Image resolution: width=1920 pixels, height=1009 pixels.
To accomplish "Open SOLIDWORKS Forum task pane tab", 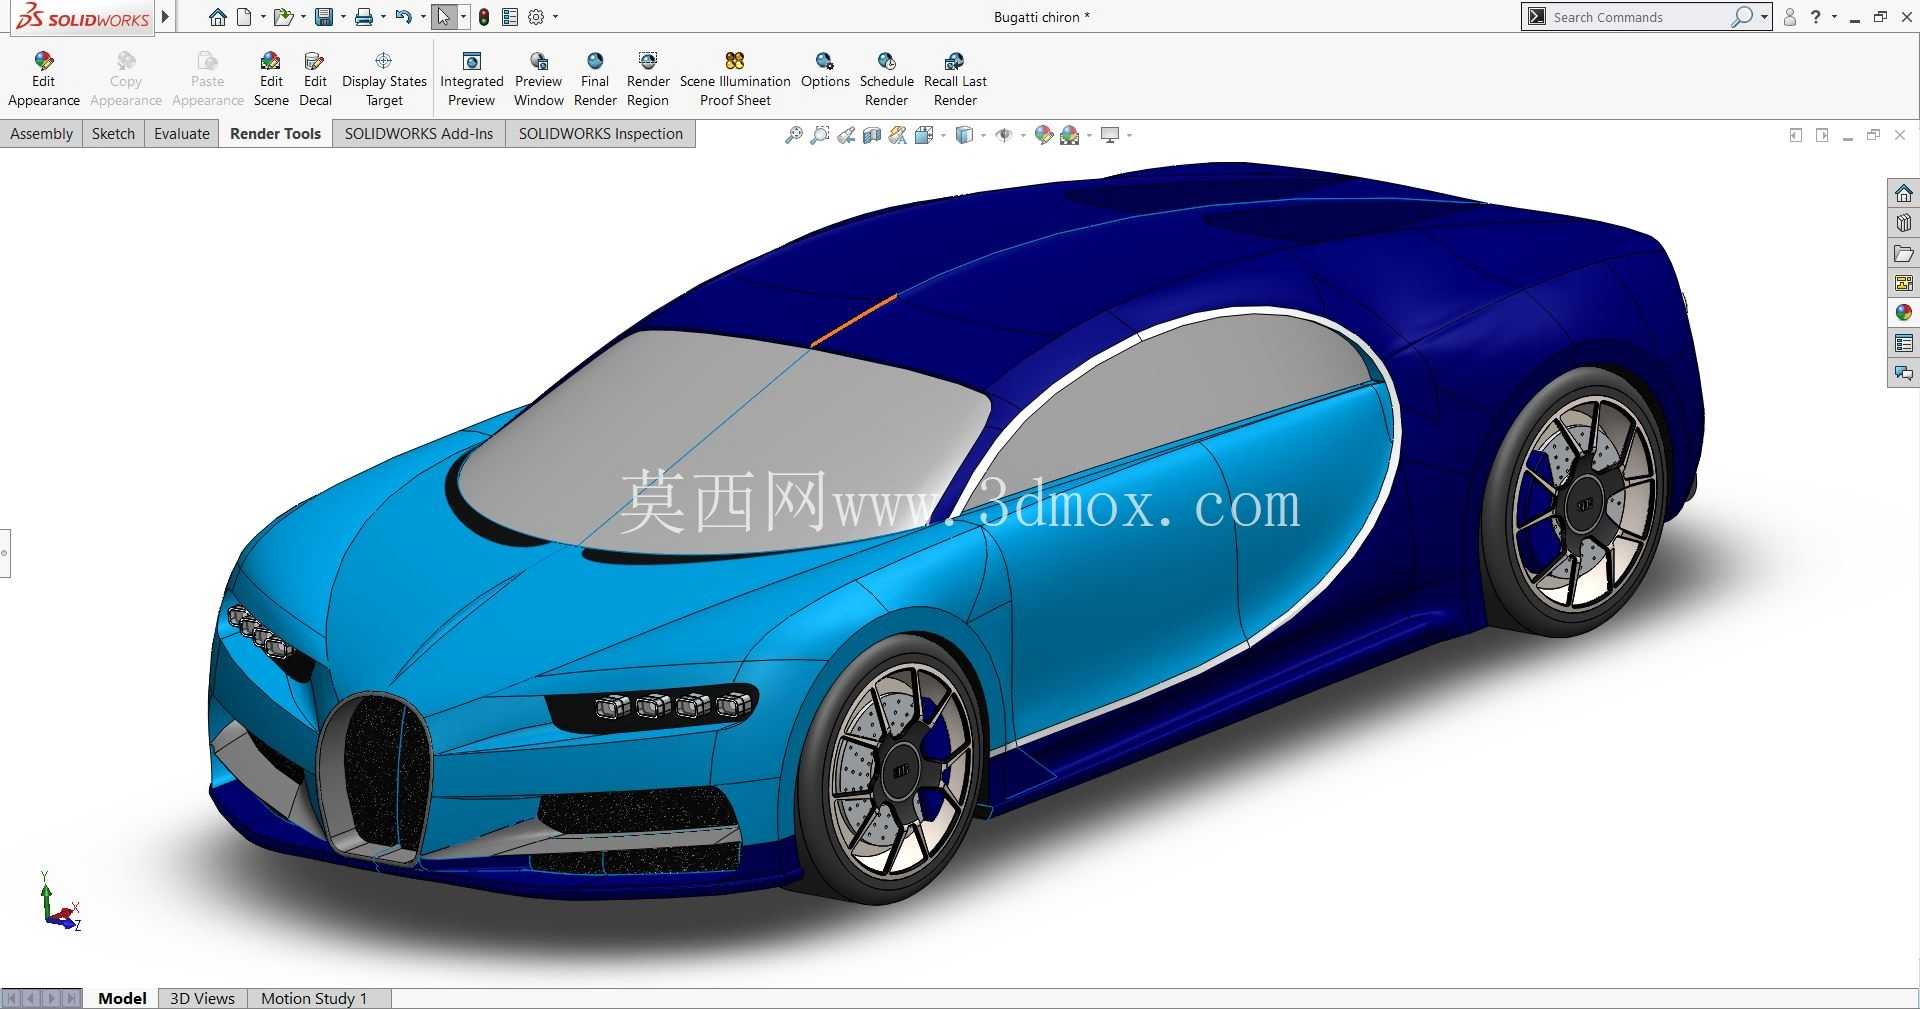I will [x=1903, y=373].
